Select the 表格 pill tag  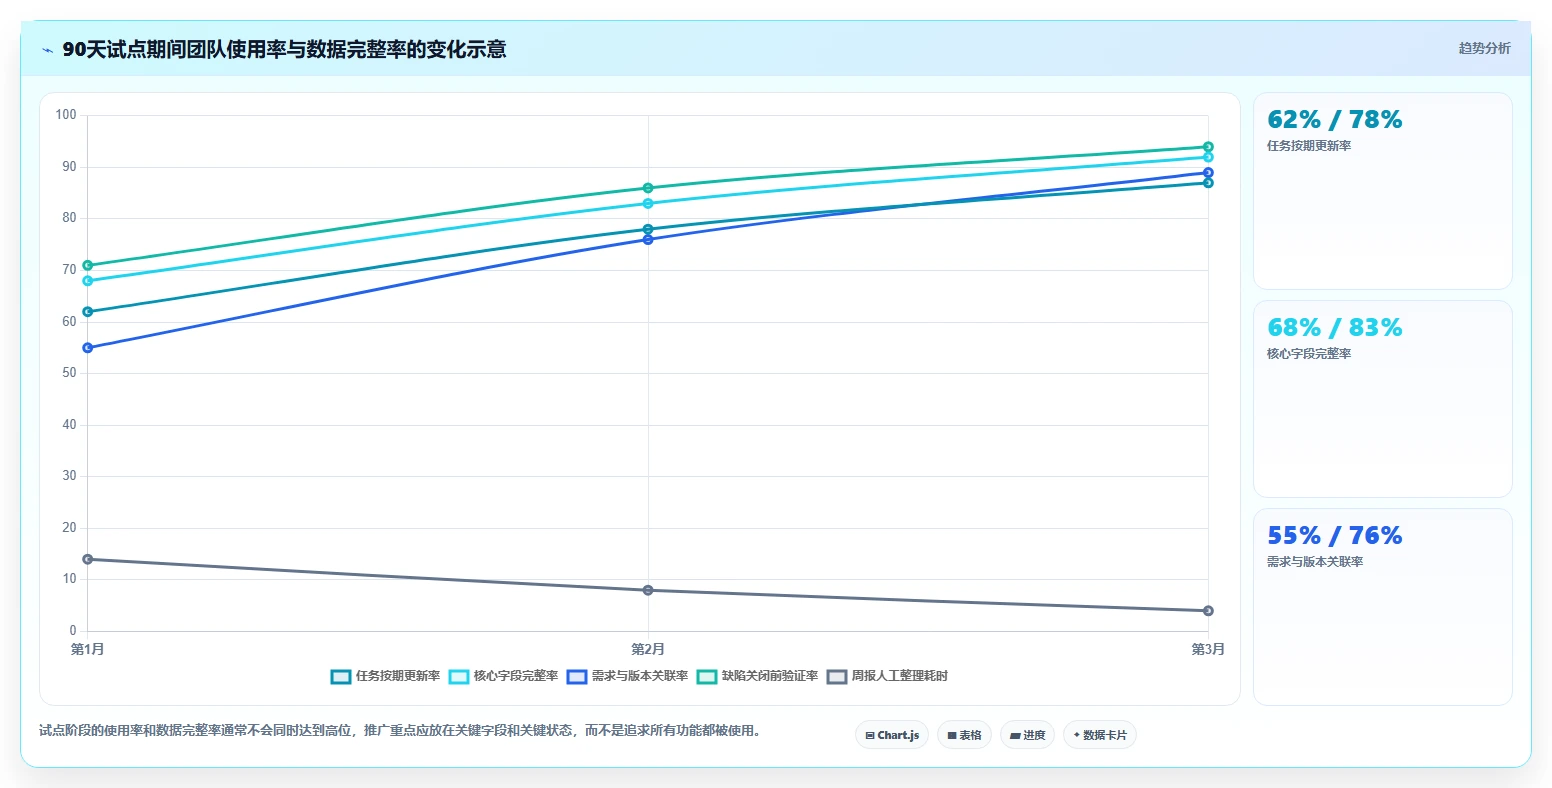coord(964,735)
